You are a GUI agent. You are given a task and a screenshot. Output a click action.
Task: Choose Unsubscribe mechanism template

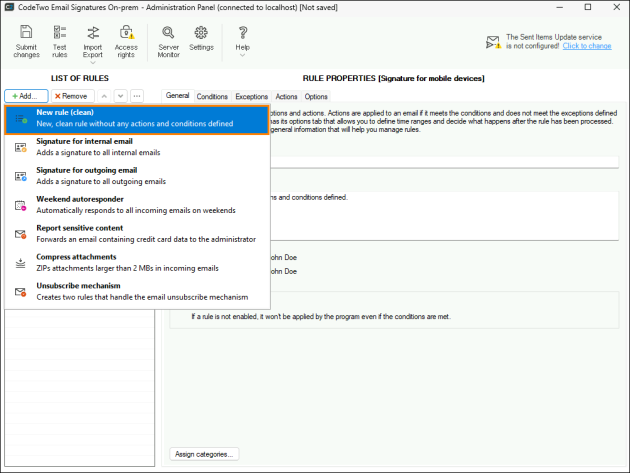point(137,291)
